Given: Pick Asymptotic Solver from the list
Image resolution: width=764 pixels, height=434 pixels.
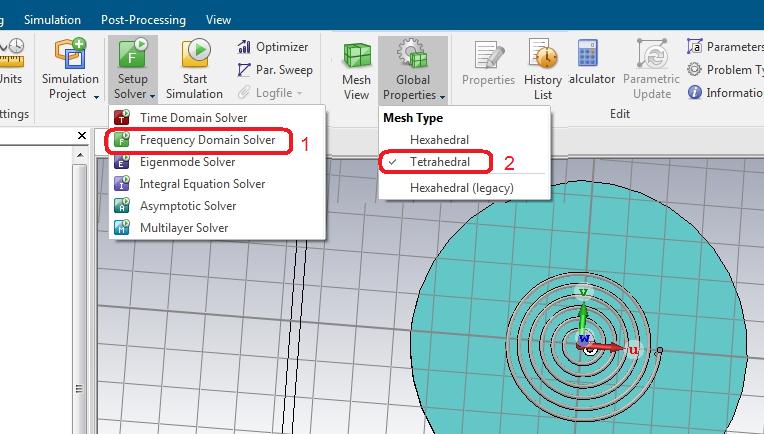Looking at the screenshot, I should (x=217, y=206).
